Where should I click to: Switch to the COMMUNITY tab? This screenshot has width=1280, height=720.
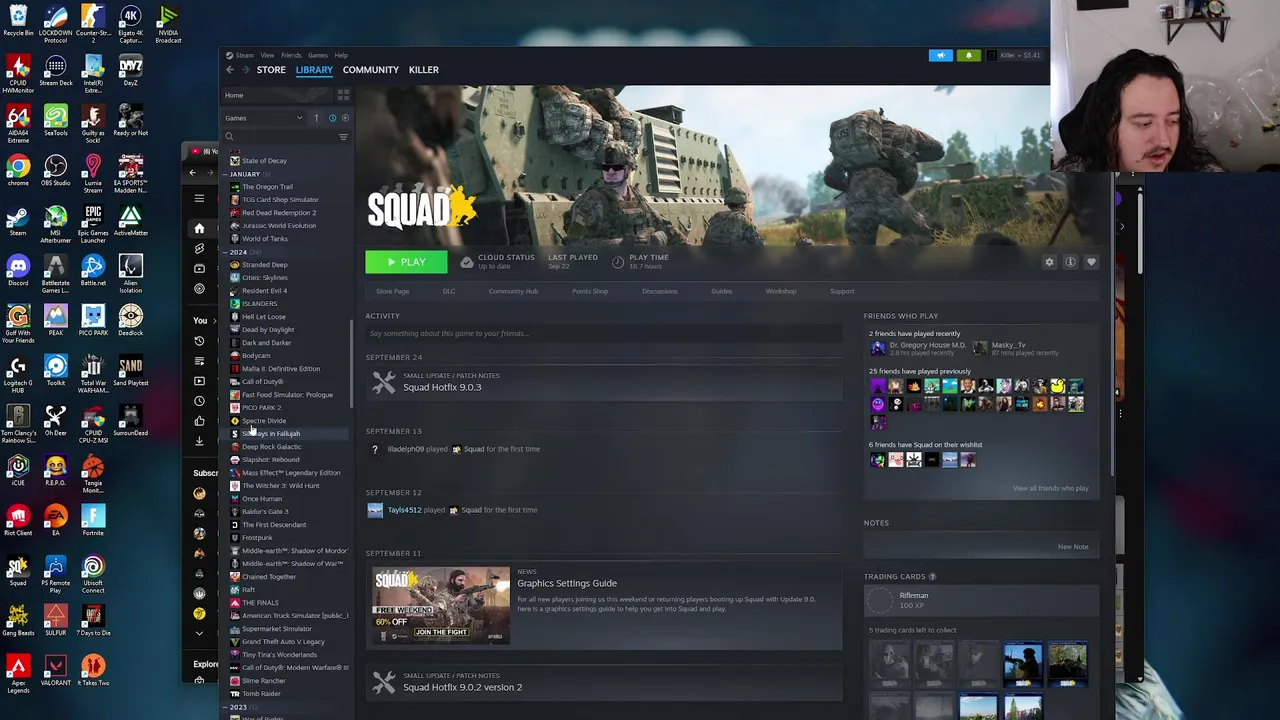(x=370, y=70)
